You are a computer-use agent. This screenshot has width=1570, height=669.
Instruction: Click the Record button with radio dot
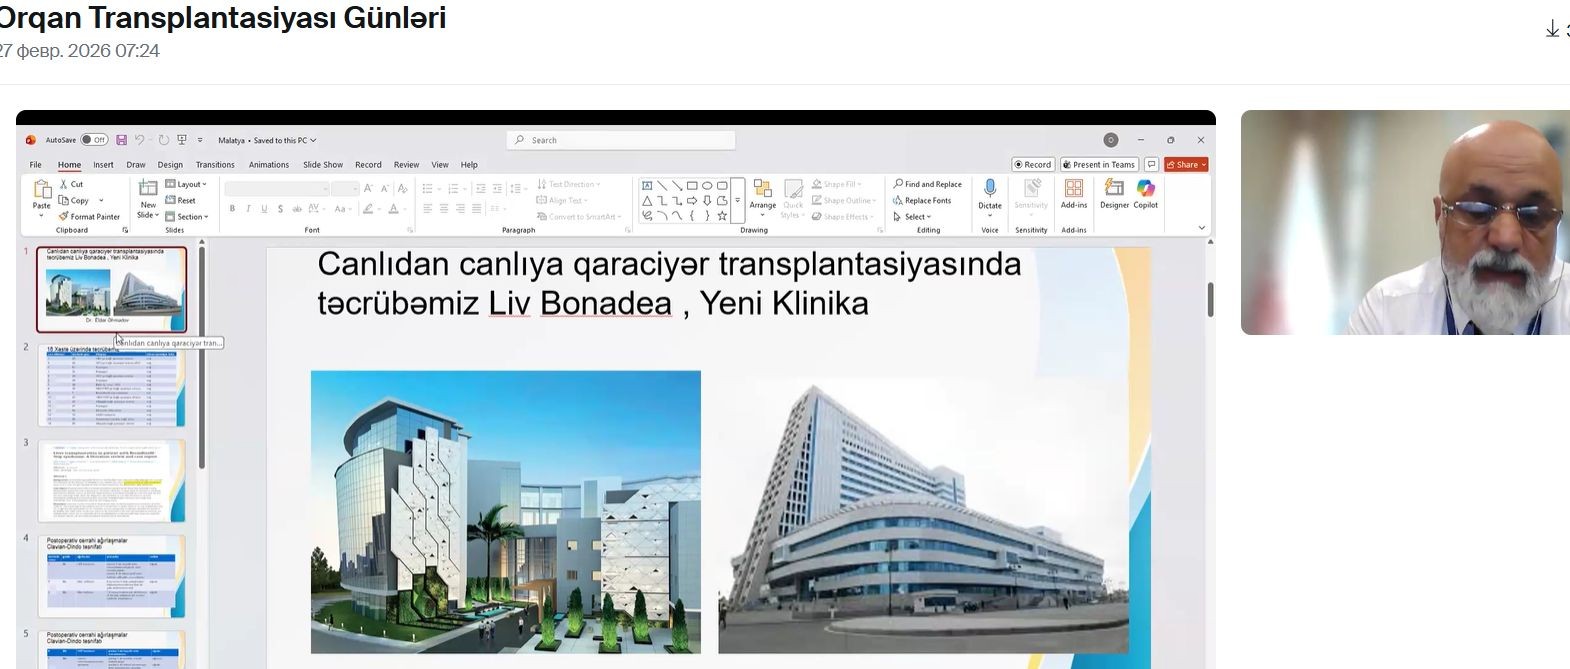(x=1032, y=165)
